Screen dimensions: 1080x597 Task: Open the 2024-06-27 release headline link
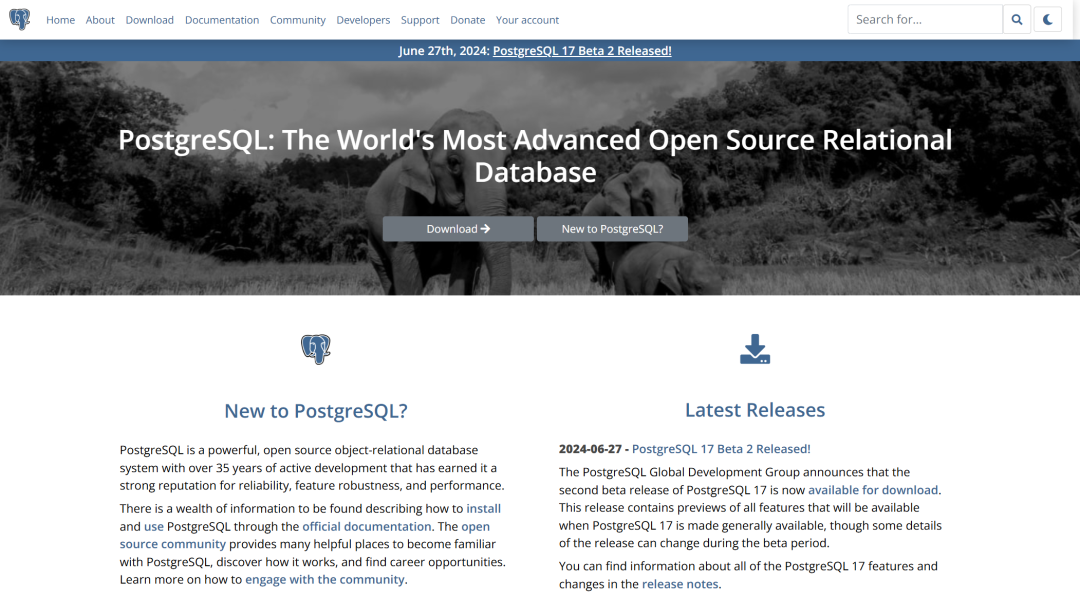tap(721, 449)
